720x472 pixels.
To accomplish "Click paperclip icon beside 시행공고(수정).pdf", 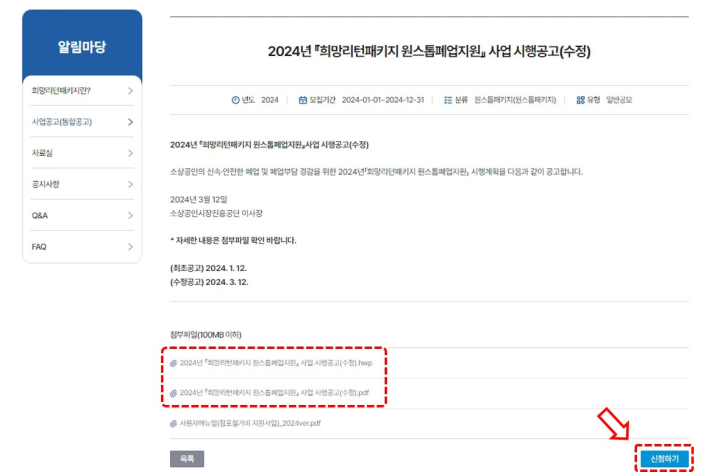I will 174,393.
